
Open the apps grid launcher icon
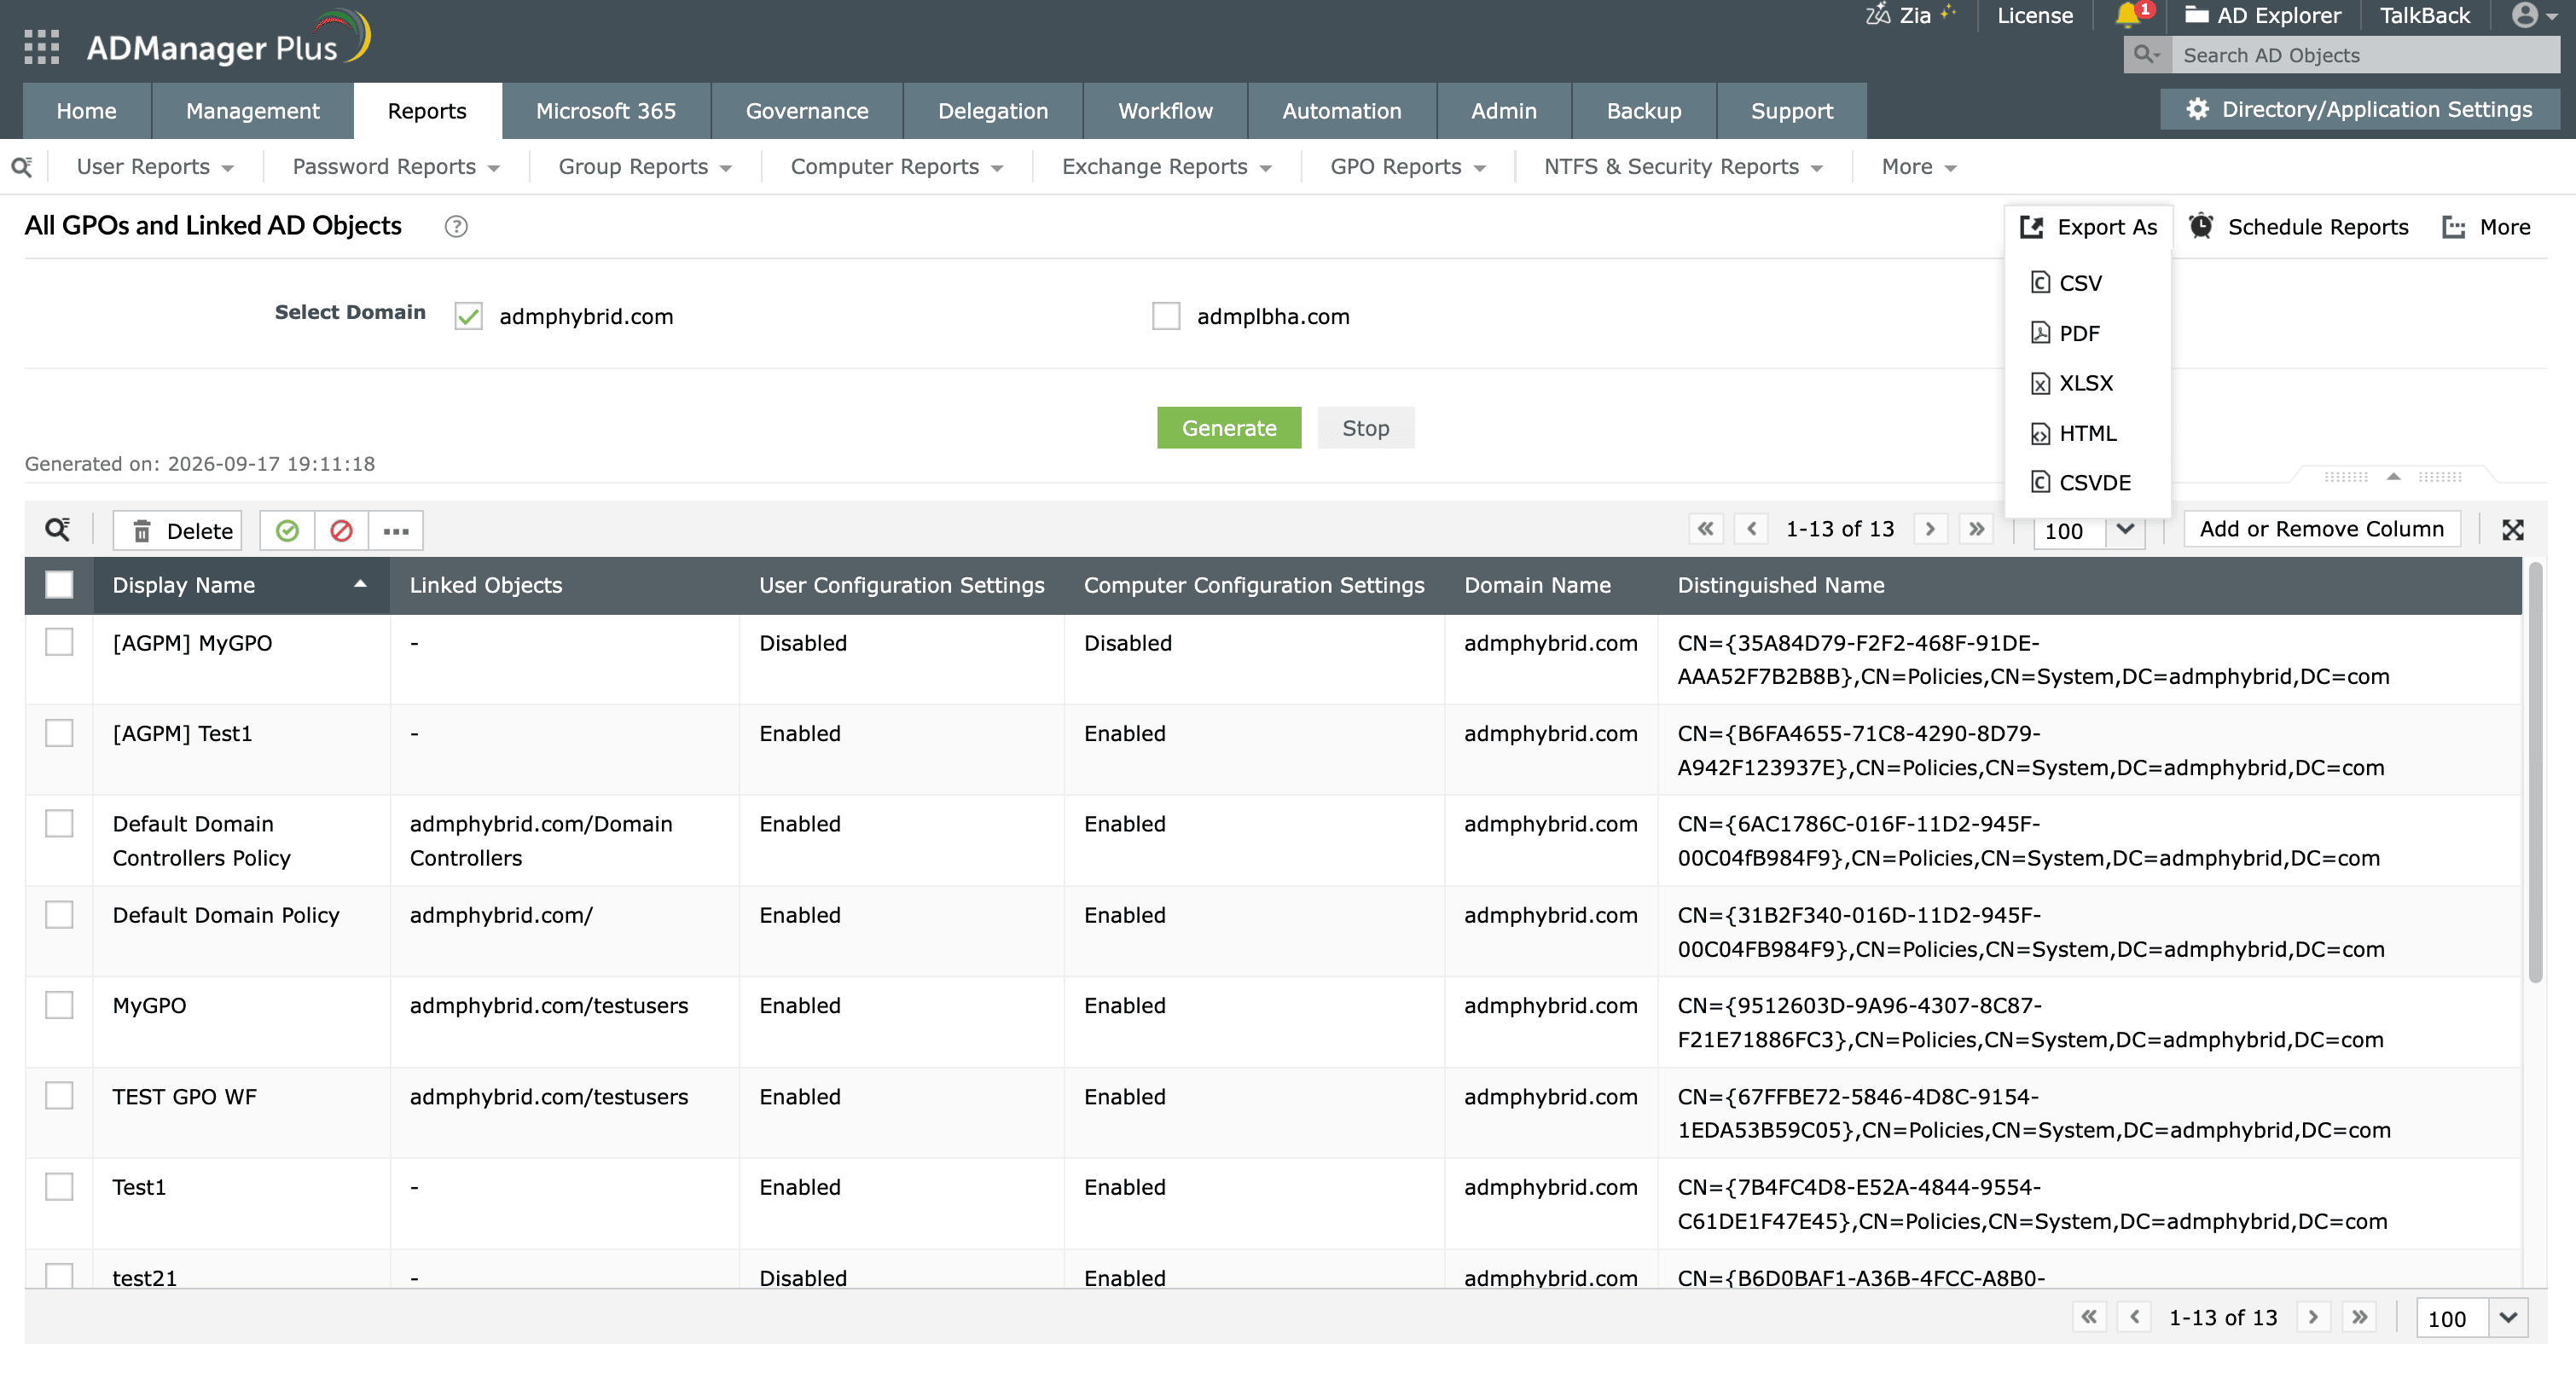point(41,46)
